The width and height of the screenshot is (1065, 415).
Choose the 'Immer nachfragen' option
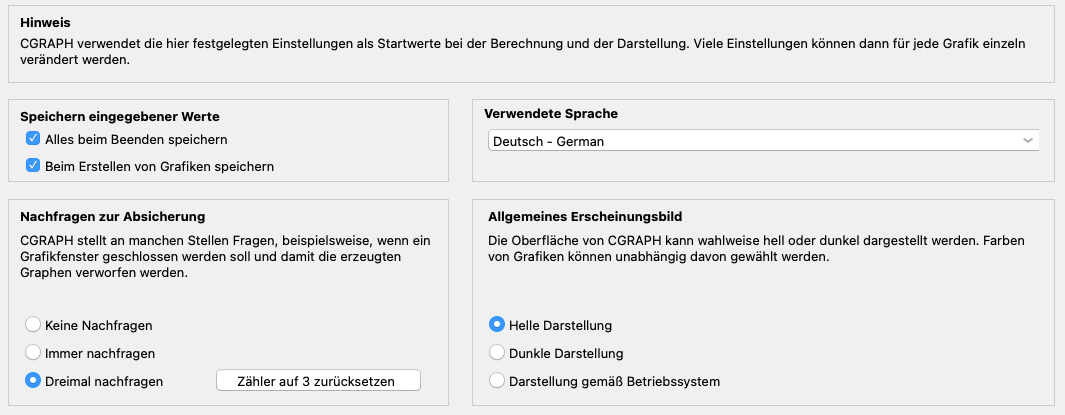pos(33,353)
